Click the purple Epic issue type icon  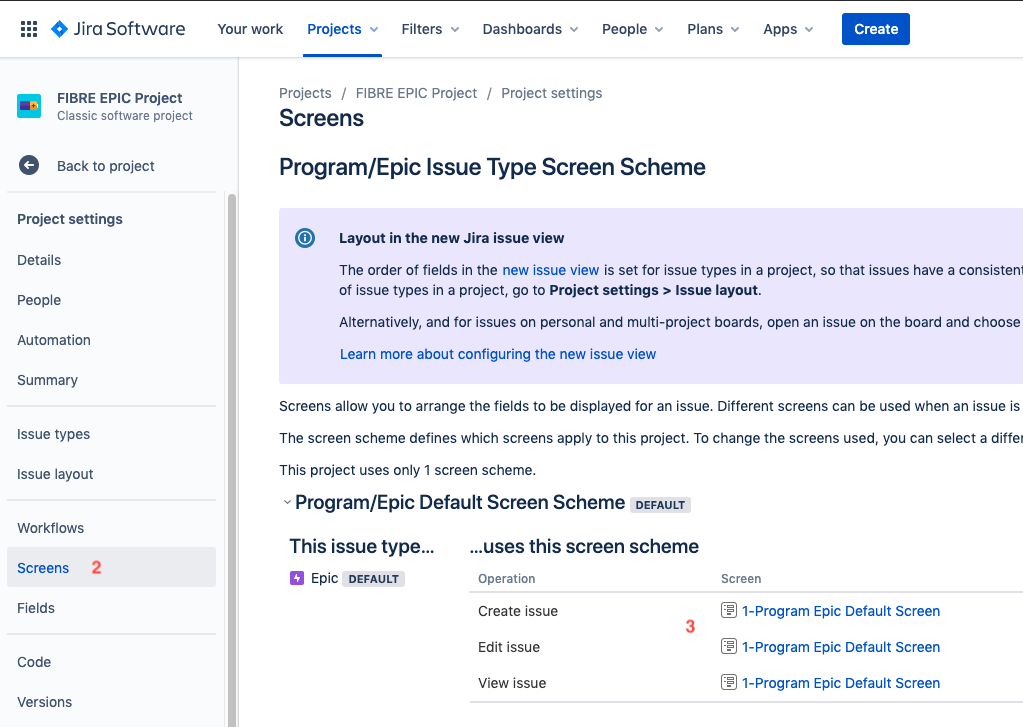point(297,578)
